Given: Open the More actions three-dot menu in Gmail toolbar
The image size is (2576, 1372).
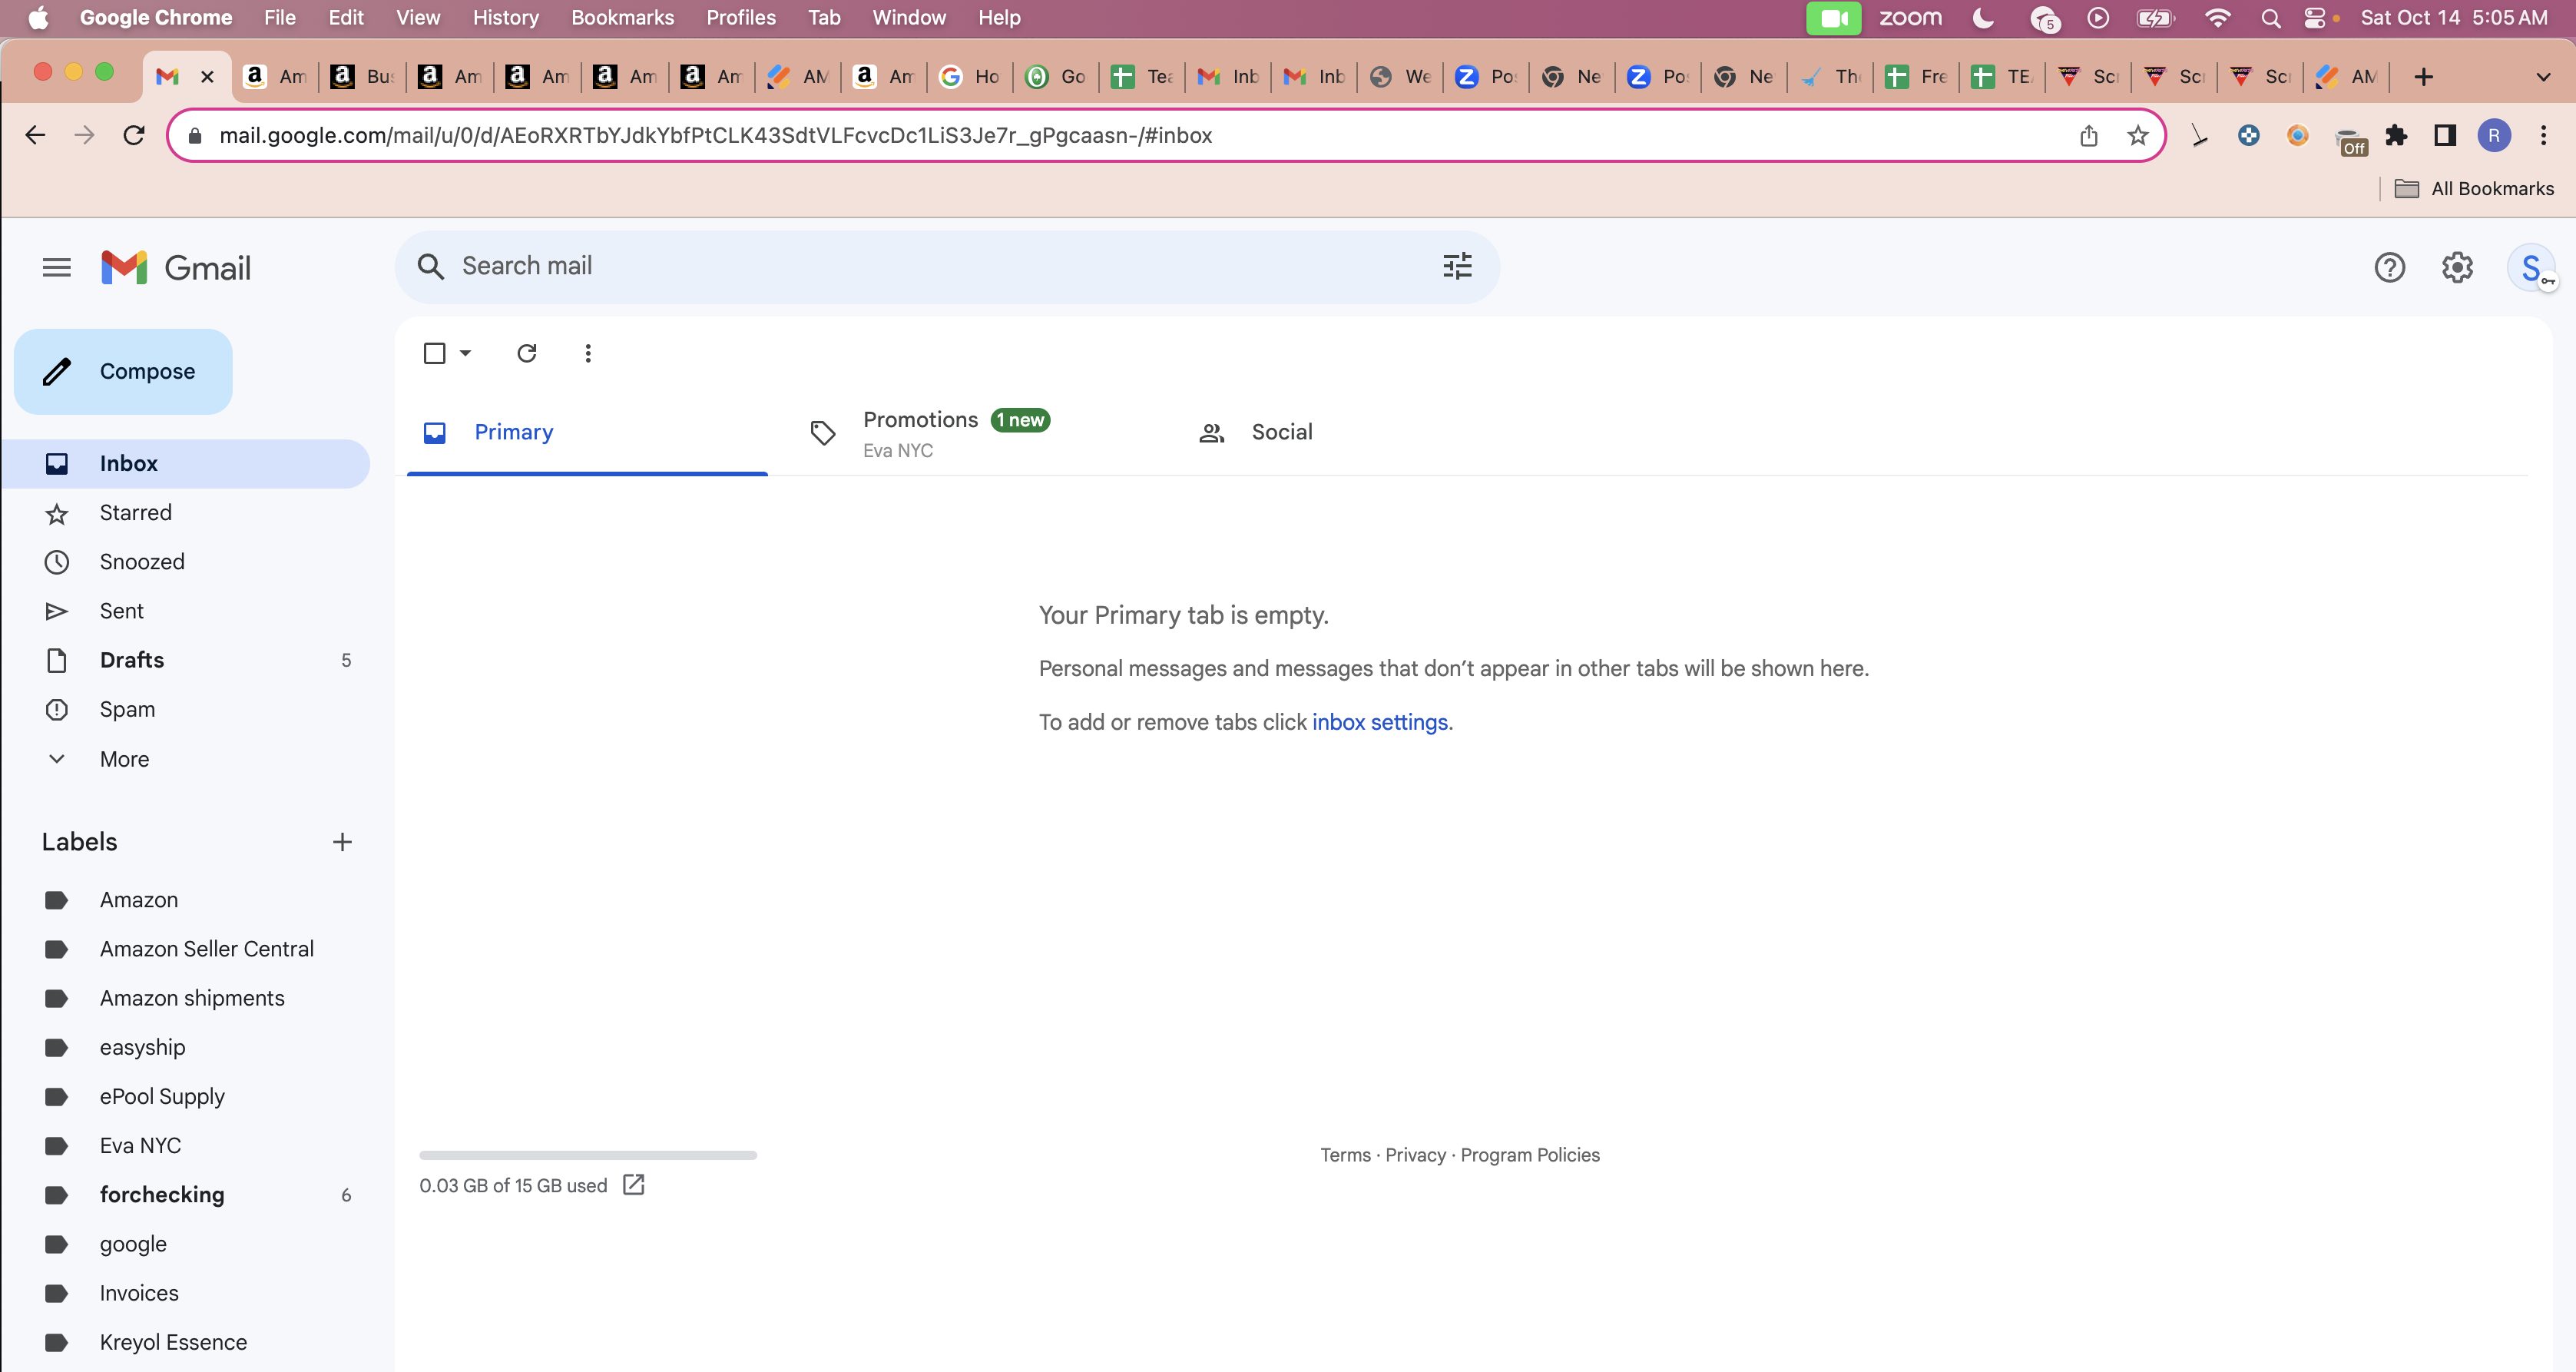Looking at the screenshot, I should (x=588, y=353).
